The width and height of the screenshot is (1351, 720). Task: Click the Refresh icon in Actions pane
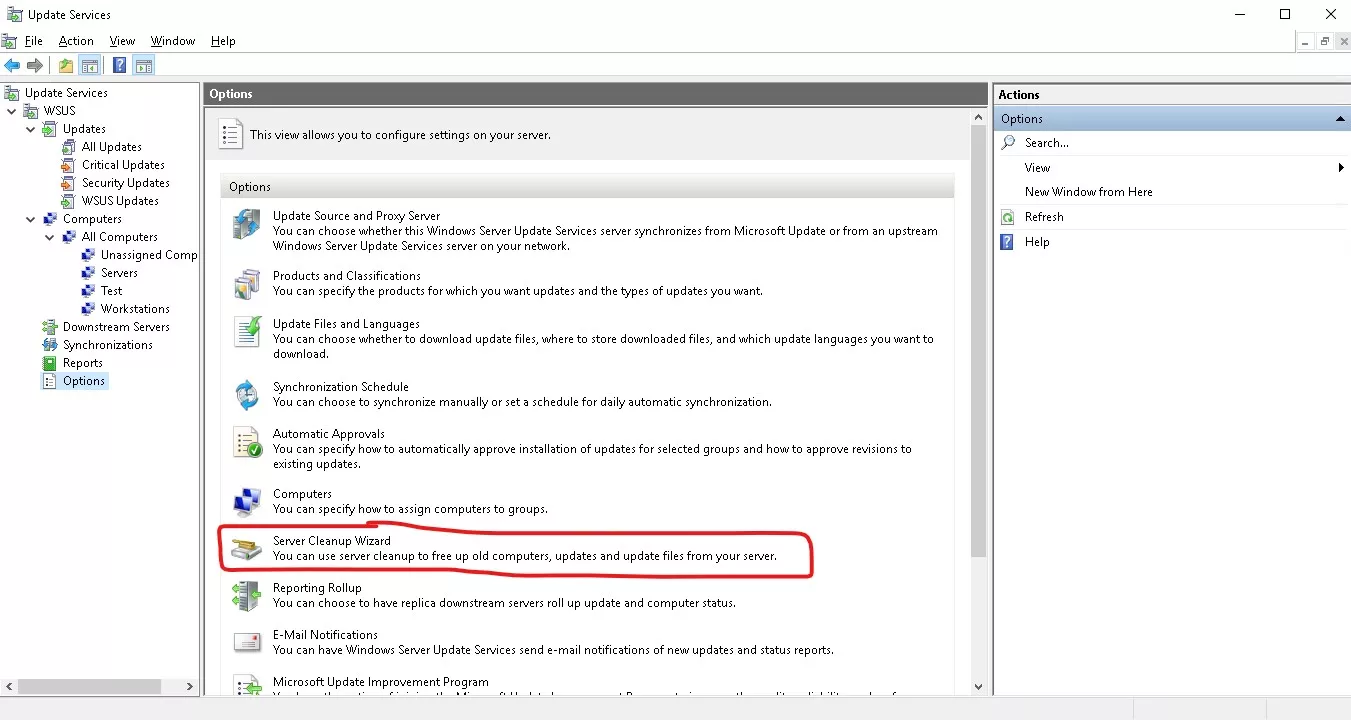pyautogui.click(x=1008, y=217)
